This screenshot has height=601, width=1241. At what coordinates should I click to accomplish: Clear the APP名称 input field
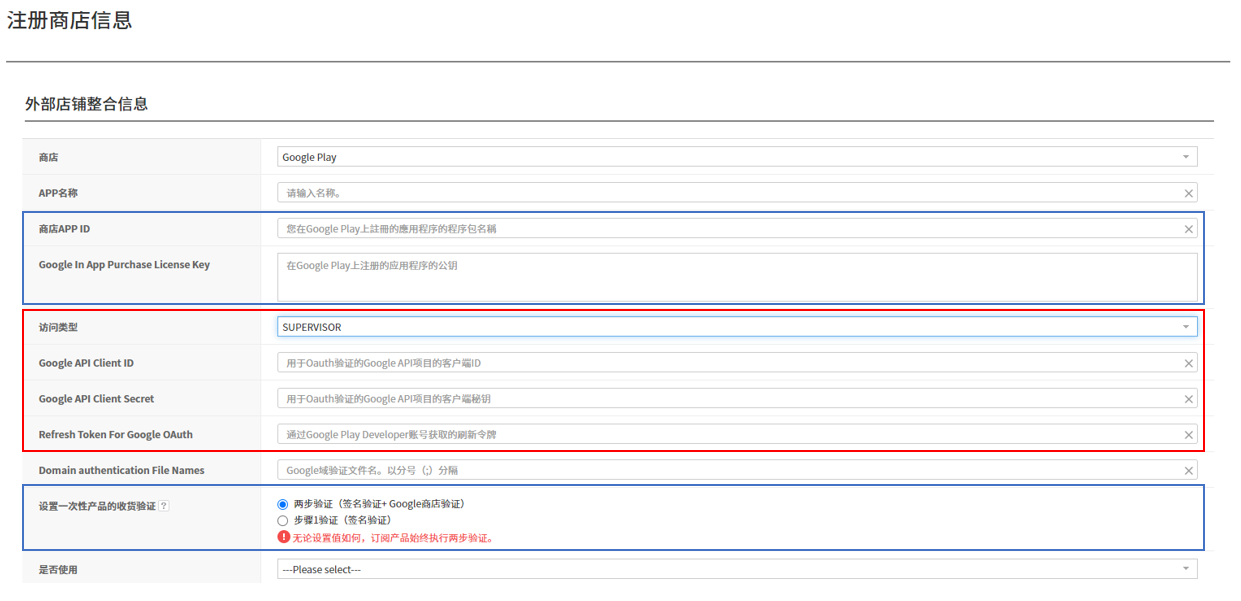click(1189, 192)
